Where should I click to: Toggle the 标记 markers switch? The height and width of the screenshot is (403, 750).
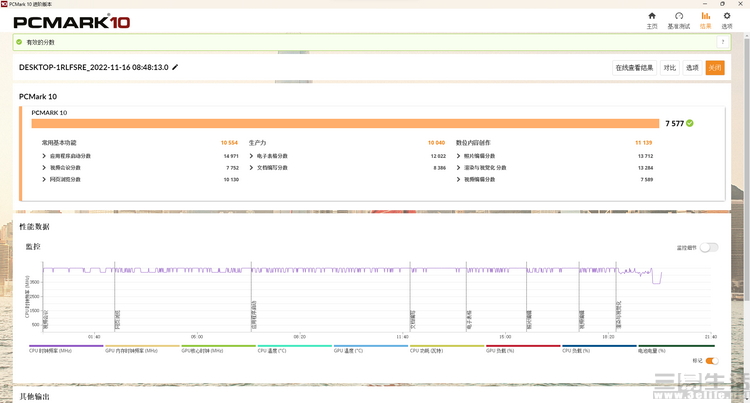[x=711, y=360]
